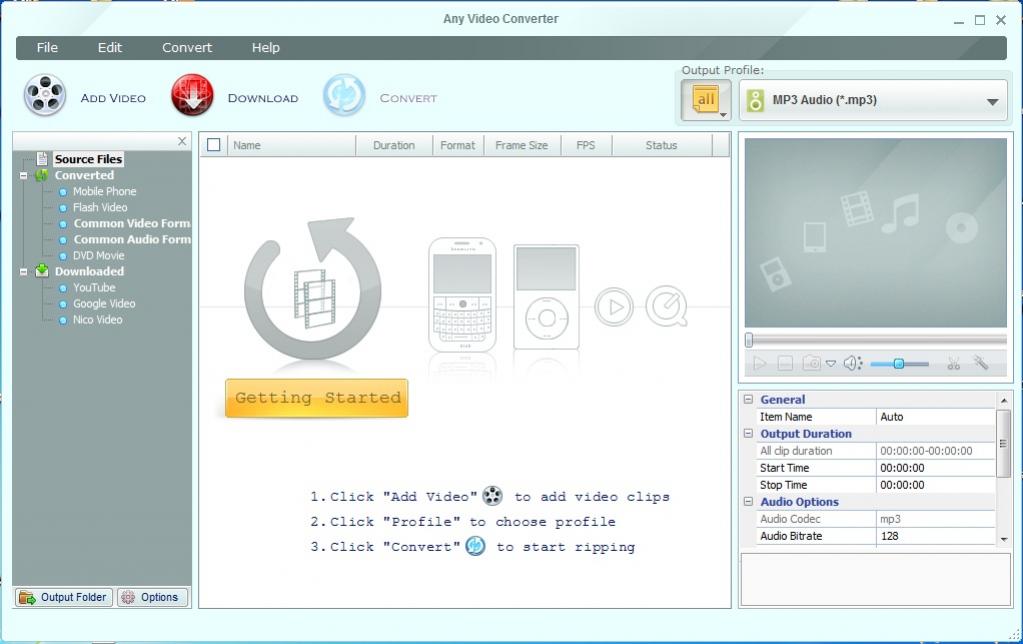Click the Item Name value Auto
Image resolution: width=1023 pixels, height=644 pixels.
point(936,417)
